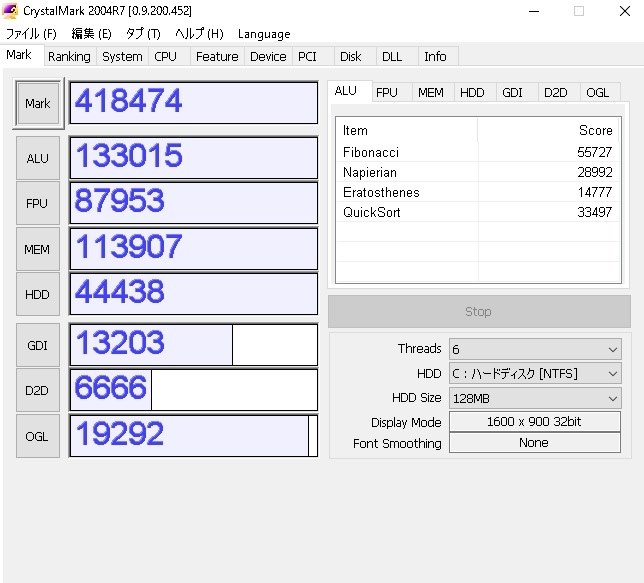Screen dimensions: 644x583
Task: Run all benchmarks with Mark button
Action: click(38, 104)
